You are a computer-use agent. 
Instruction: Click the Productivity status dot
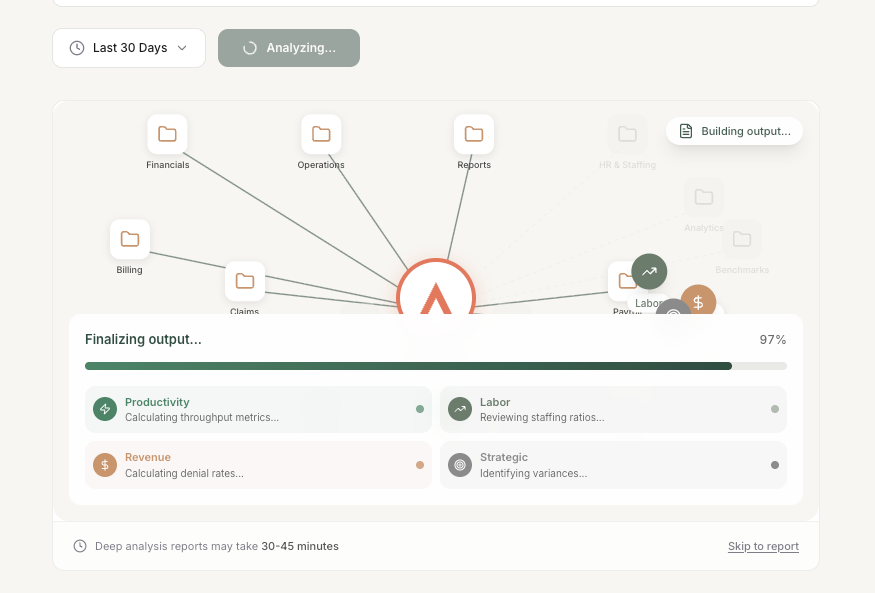tap(420, 409)
